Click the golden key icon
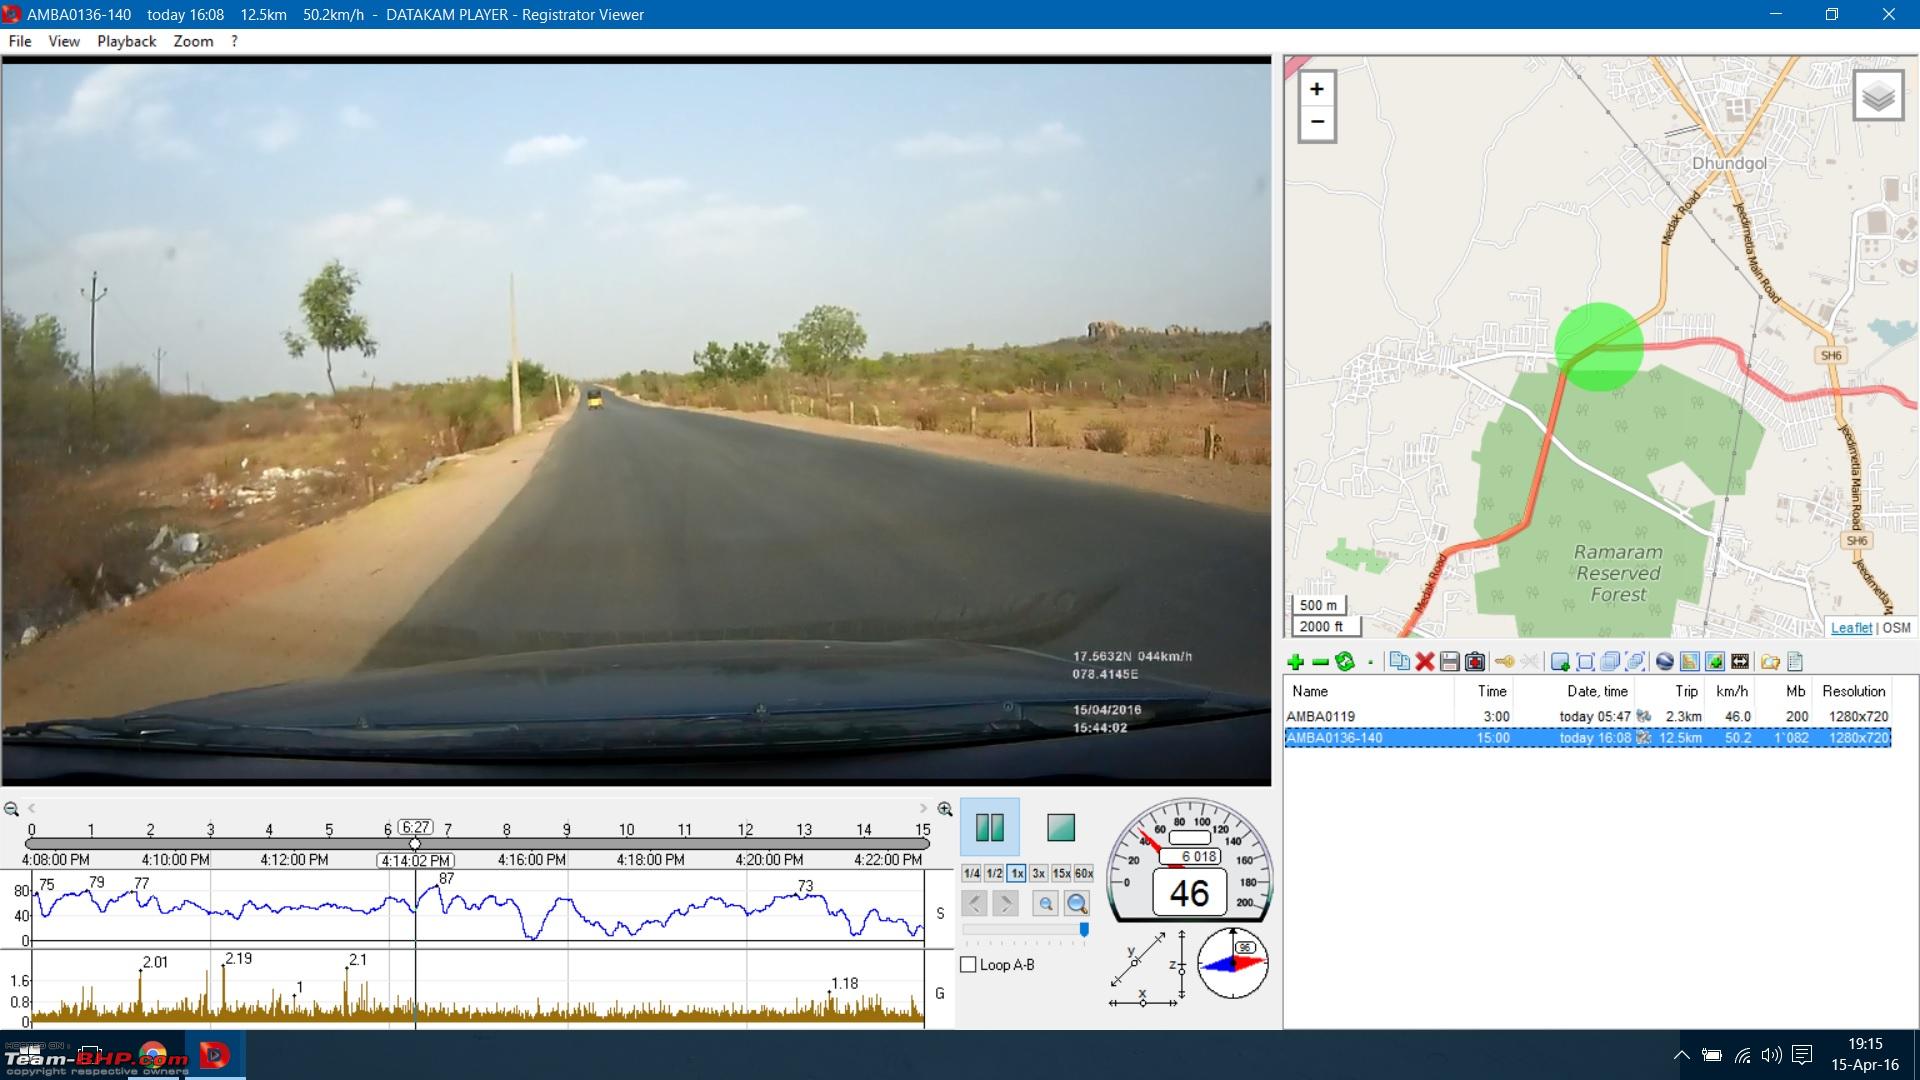This screenshot has width=1920, height=1080. pyautogui.click(x=1504, y=662)
